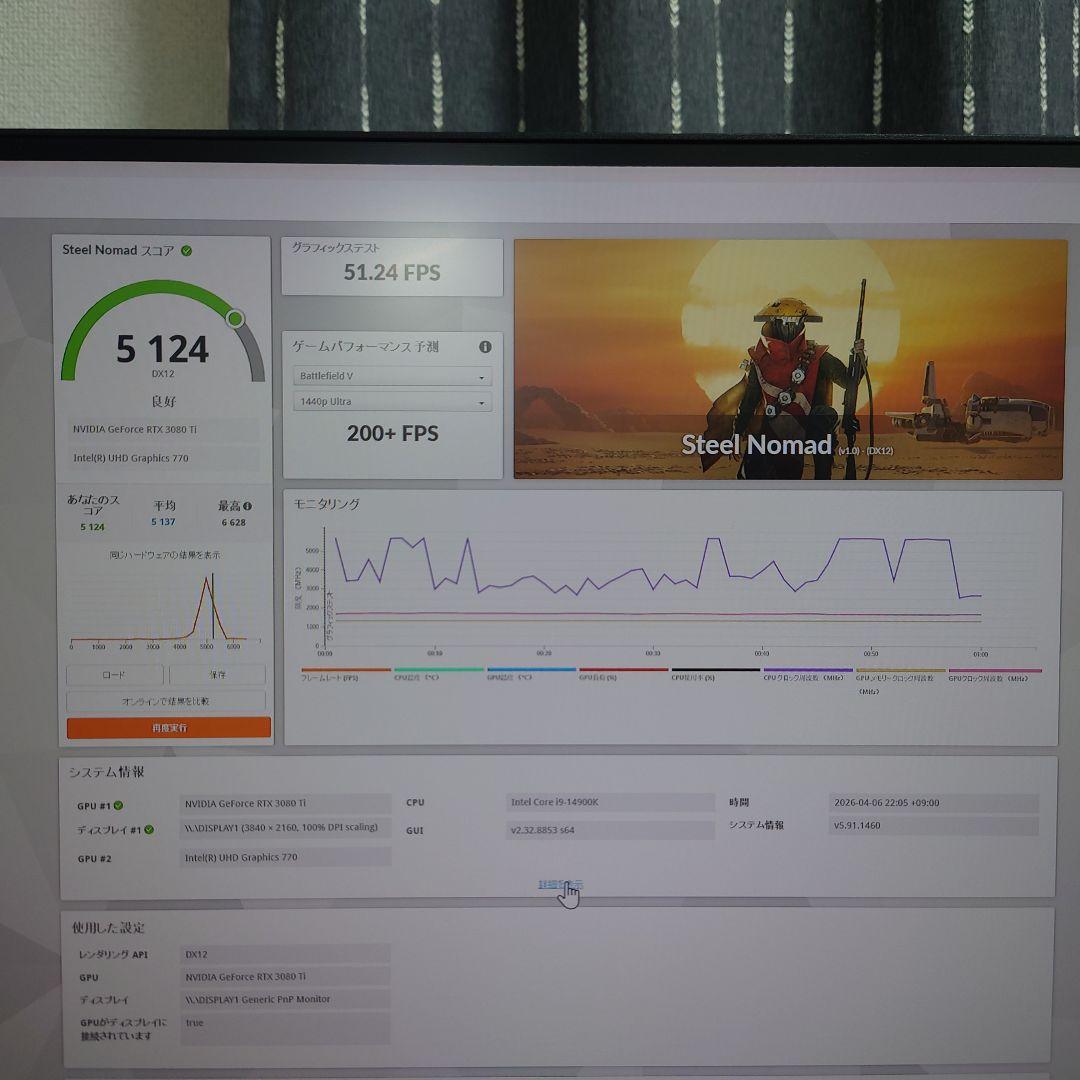Toggle GPUメモリークロック周波数 legend series
Screen dimensions: 1080x1080
click(x=900, y=680)
